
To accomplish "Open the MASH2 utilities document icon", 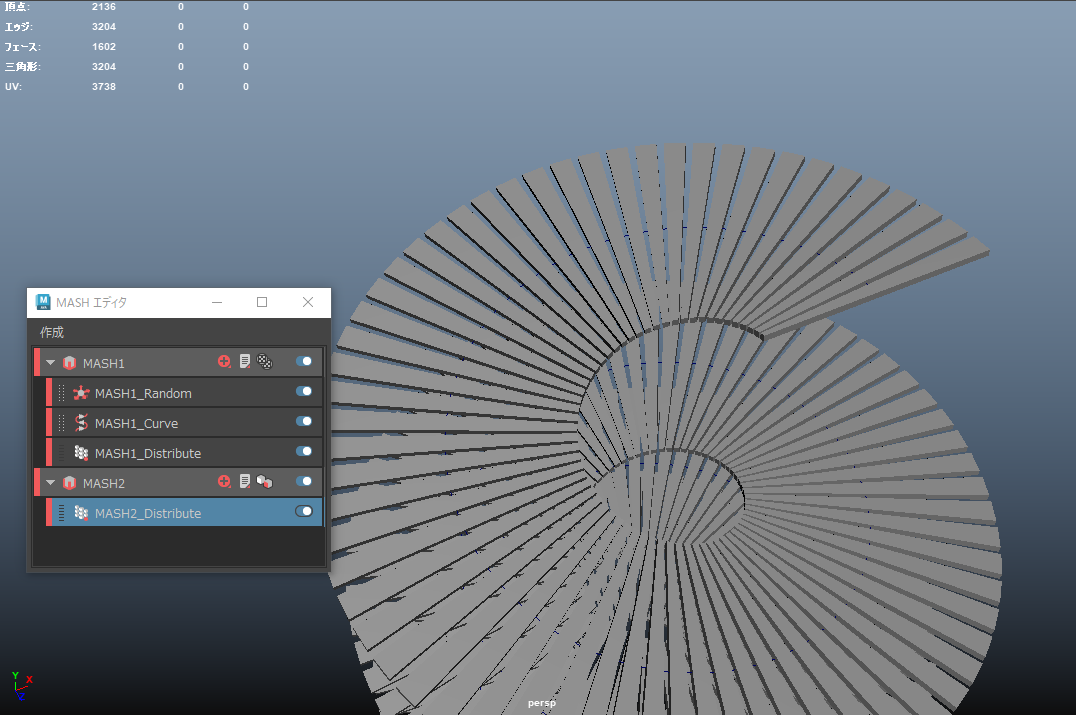I will [244, 482].
